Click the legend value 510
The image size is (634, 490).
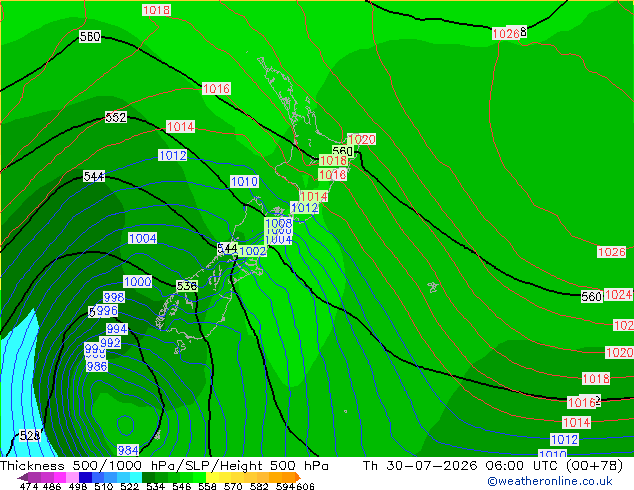point(104,486)
